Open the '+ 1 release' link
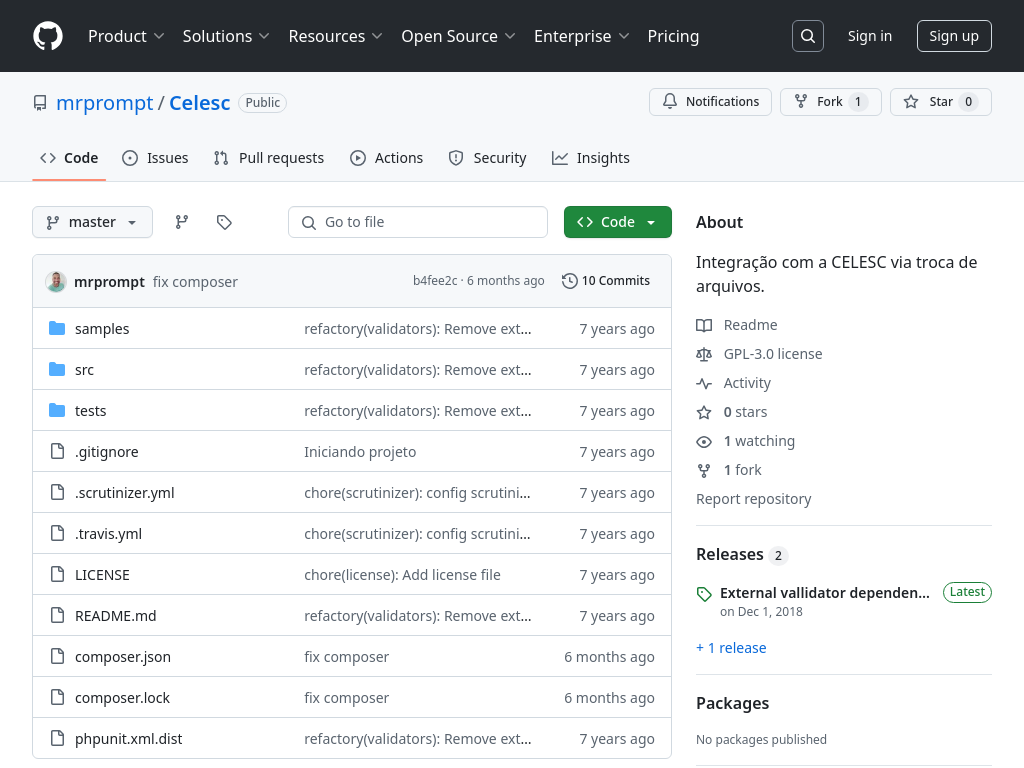Screen dimensions: 1024x768 (731, 648)
